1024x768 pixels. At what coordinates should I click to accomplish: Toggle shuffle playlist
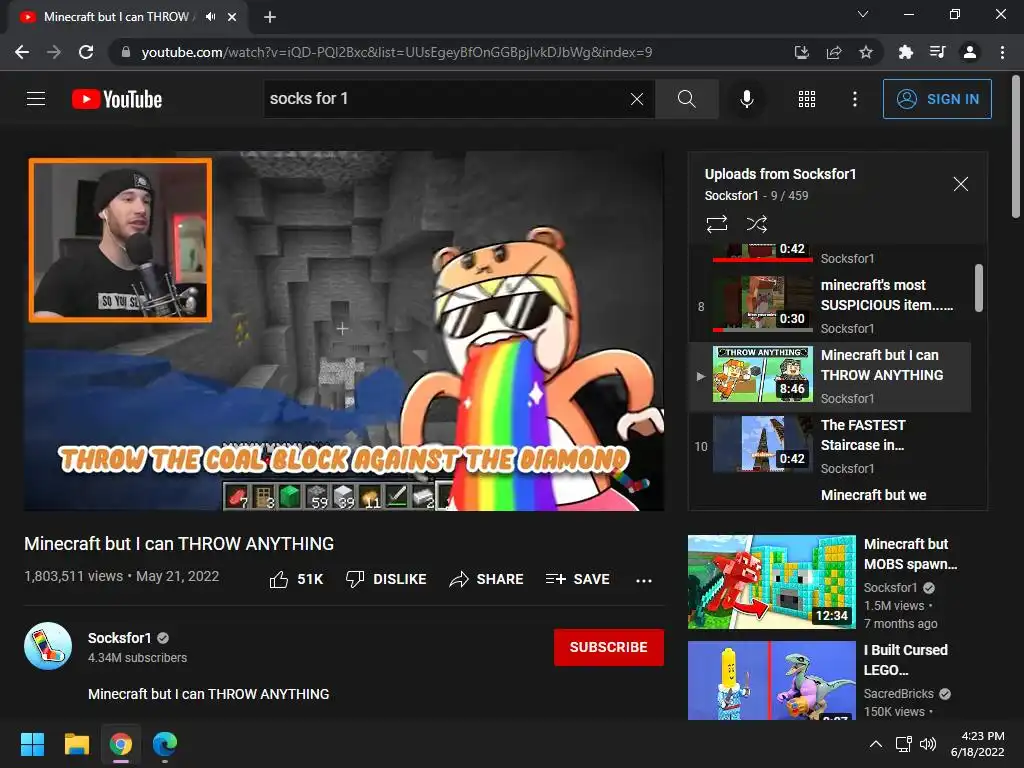pos(756,224)
